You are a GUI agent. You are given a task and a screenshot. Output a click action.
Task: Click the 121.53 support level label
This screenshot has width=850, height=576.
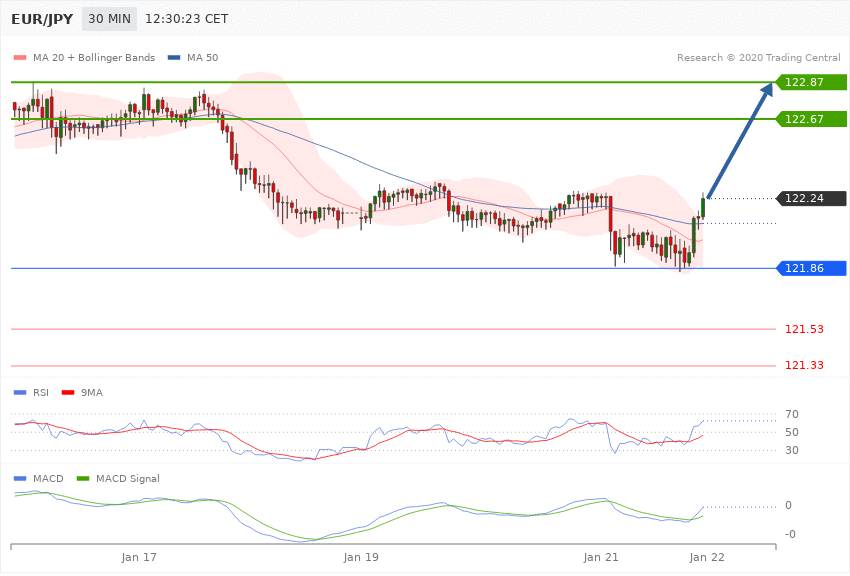coord(804,329)
